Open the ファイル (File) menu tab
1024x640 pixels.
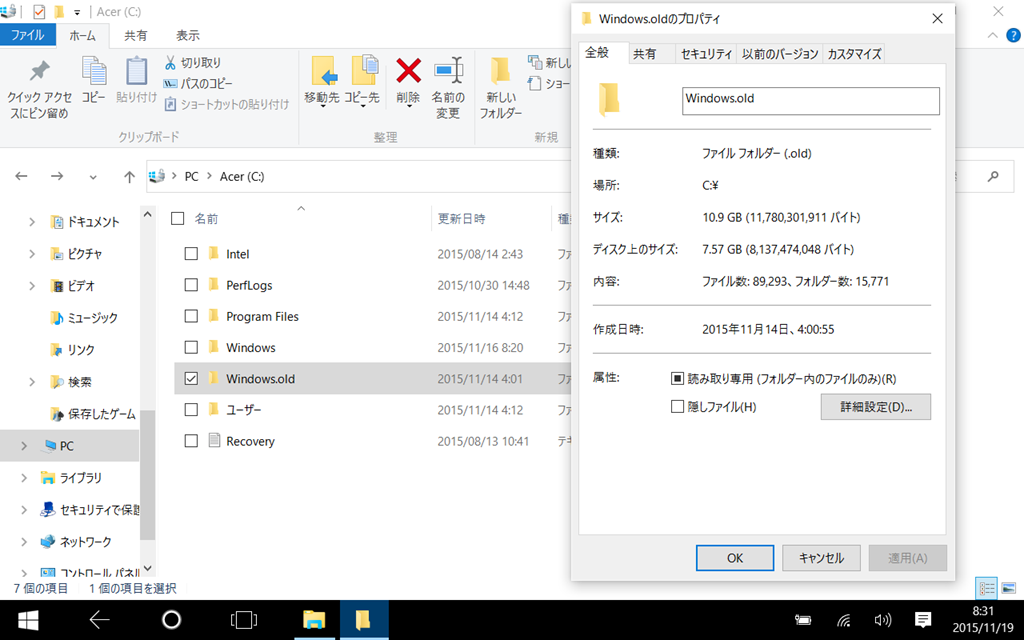(27, 35)
